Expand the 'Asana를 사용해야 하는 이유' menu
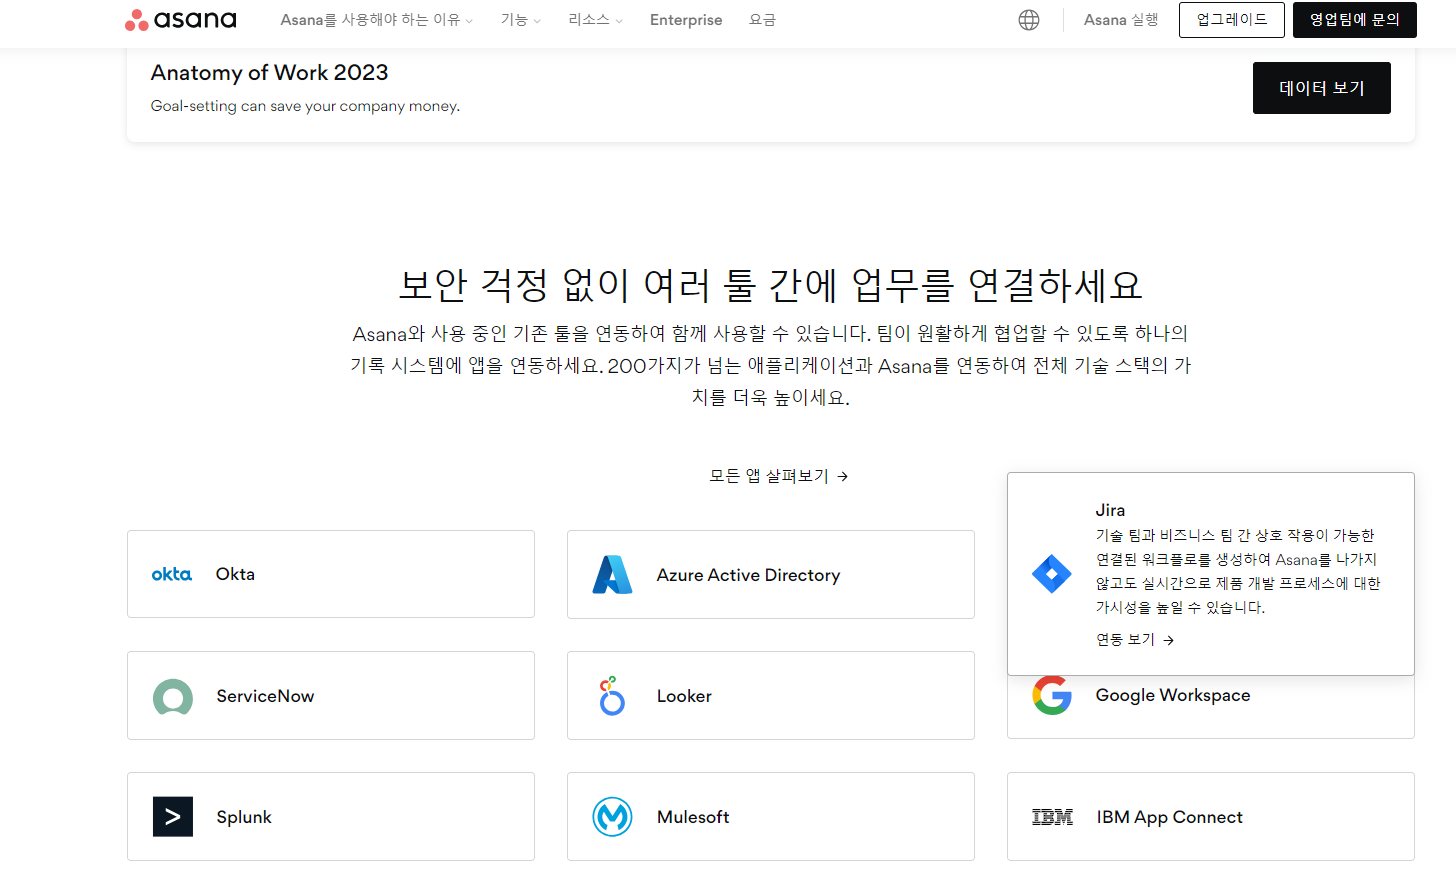 coord(377,20)
